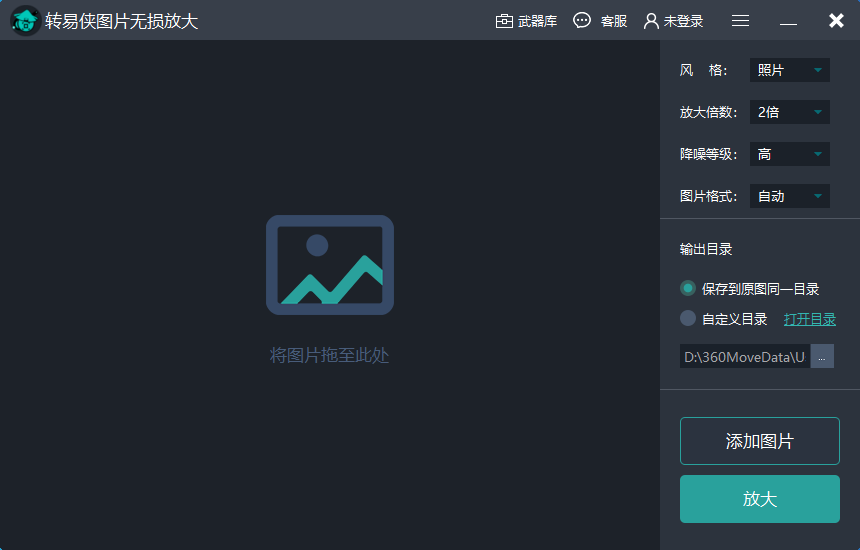Click the 打开目录 link
This screenshot has height=550, width=860.
pos(810,319)
